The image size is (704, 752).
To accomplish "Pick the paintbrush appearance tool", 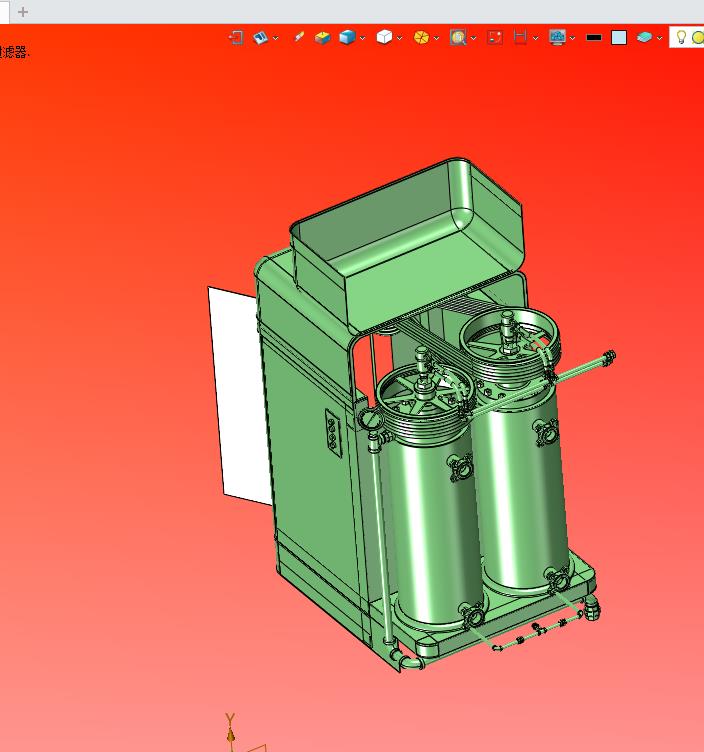I will (x=299, y=37).
